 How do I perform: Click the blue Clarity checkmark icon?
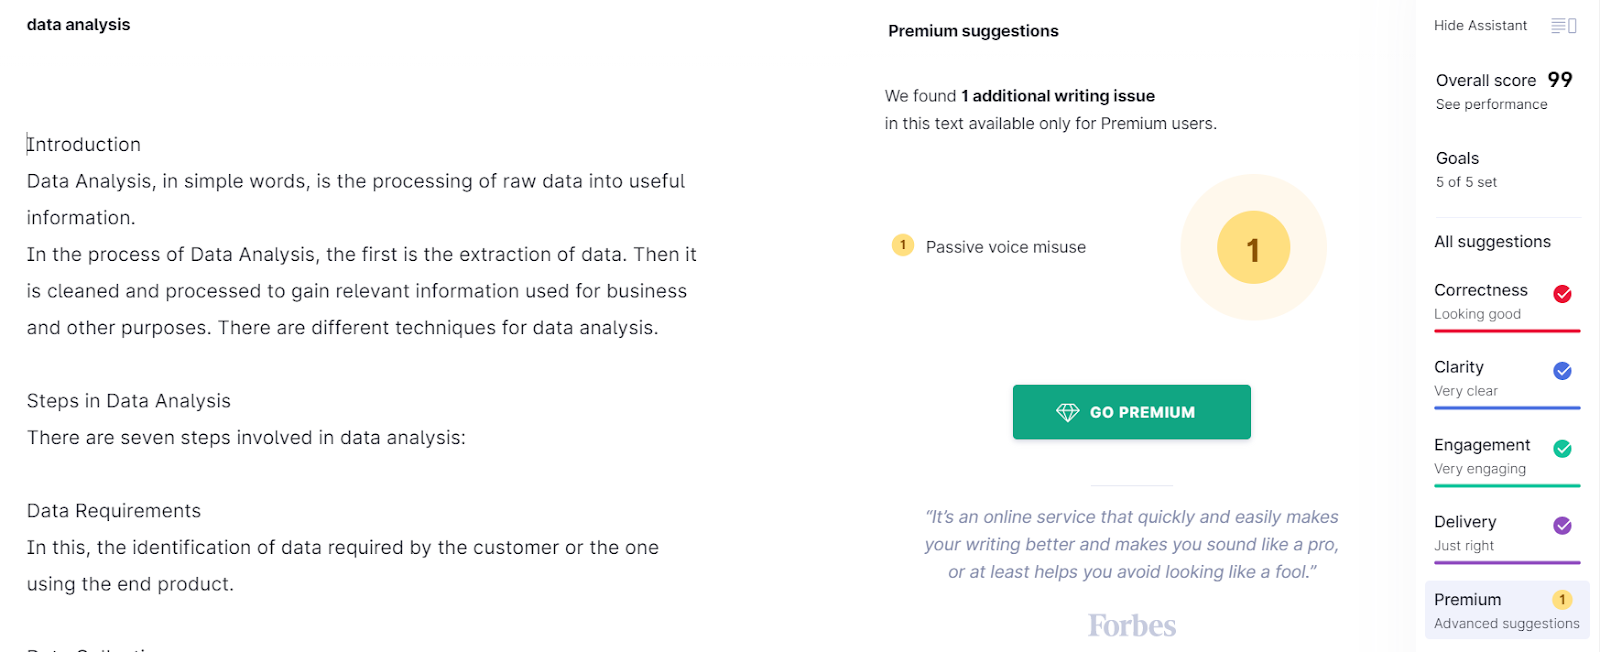point(1562,371)
